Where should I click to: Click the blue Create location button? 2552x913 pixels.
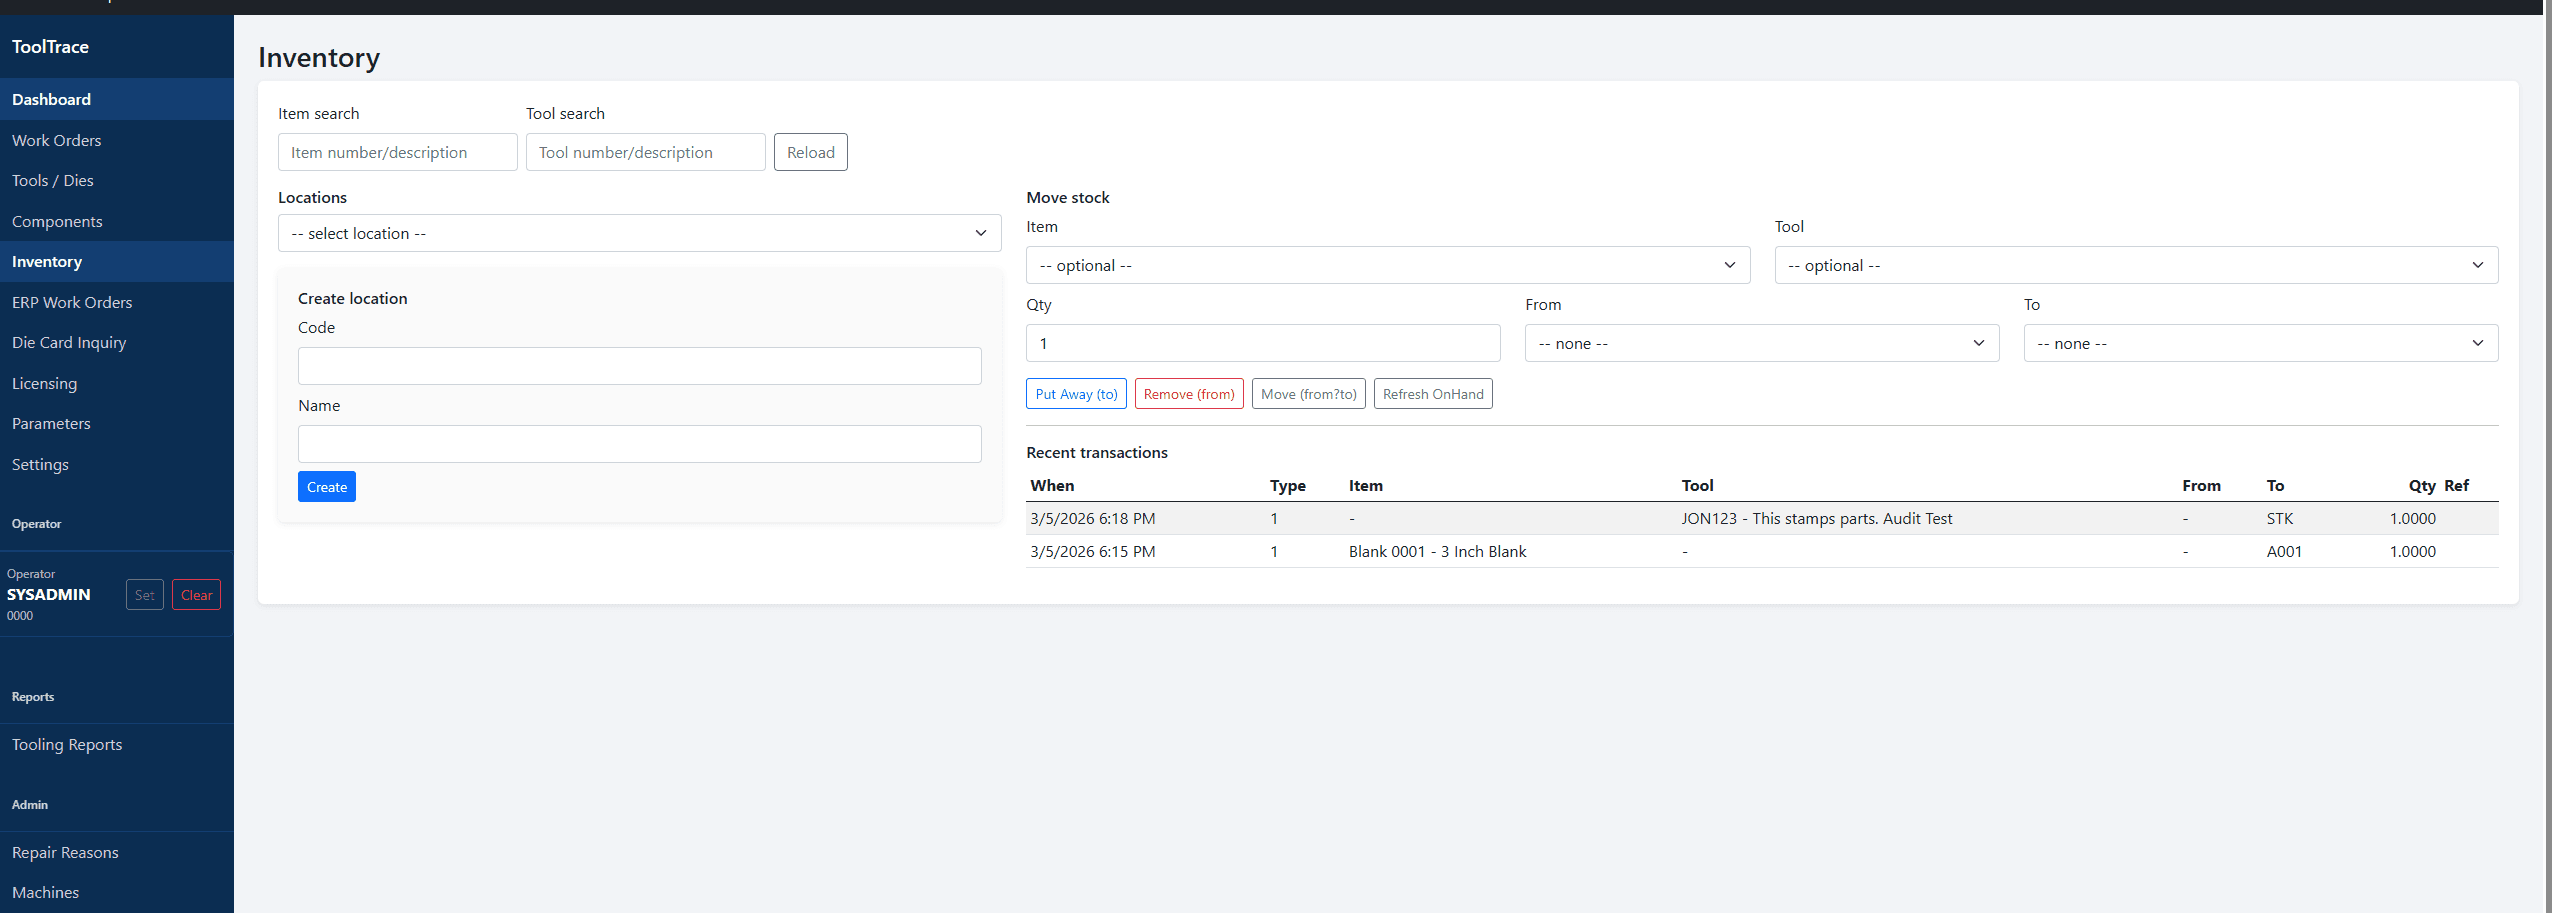327,487
